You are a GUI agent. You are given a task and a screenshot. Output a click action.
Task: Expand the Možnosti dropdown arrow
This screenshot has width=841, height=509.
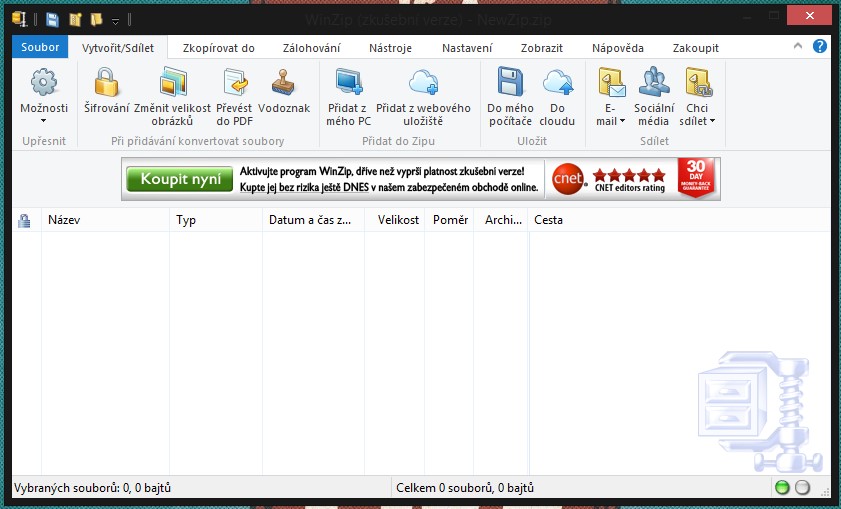click(x=43, y=121)
